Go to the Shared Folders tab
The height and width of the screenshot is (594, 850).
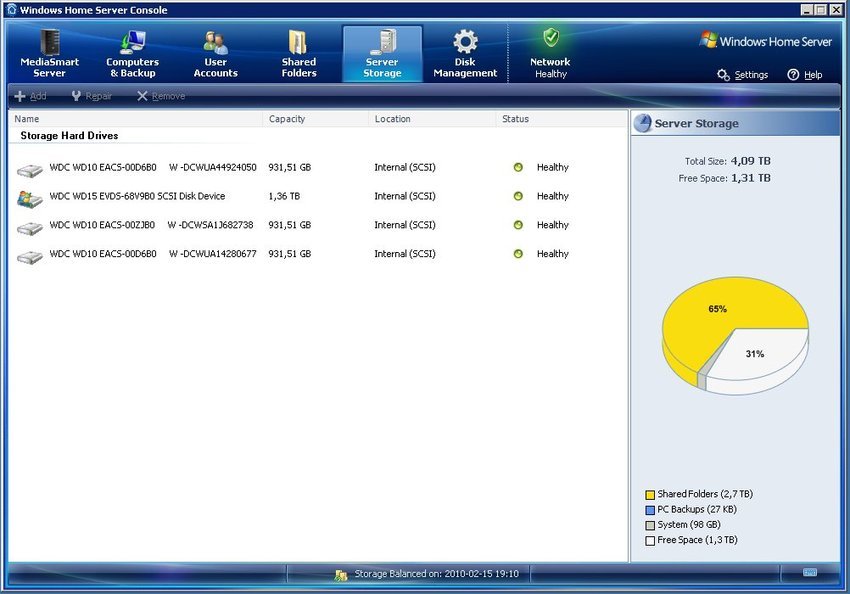(x=299, y=54)
